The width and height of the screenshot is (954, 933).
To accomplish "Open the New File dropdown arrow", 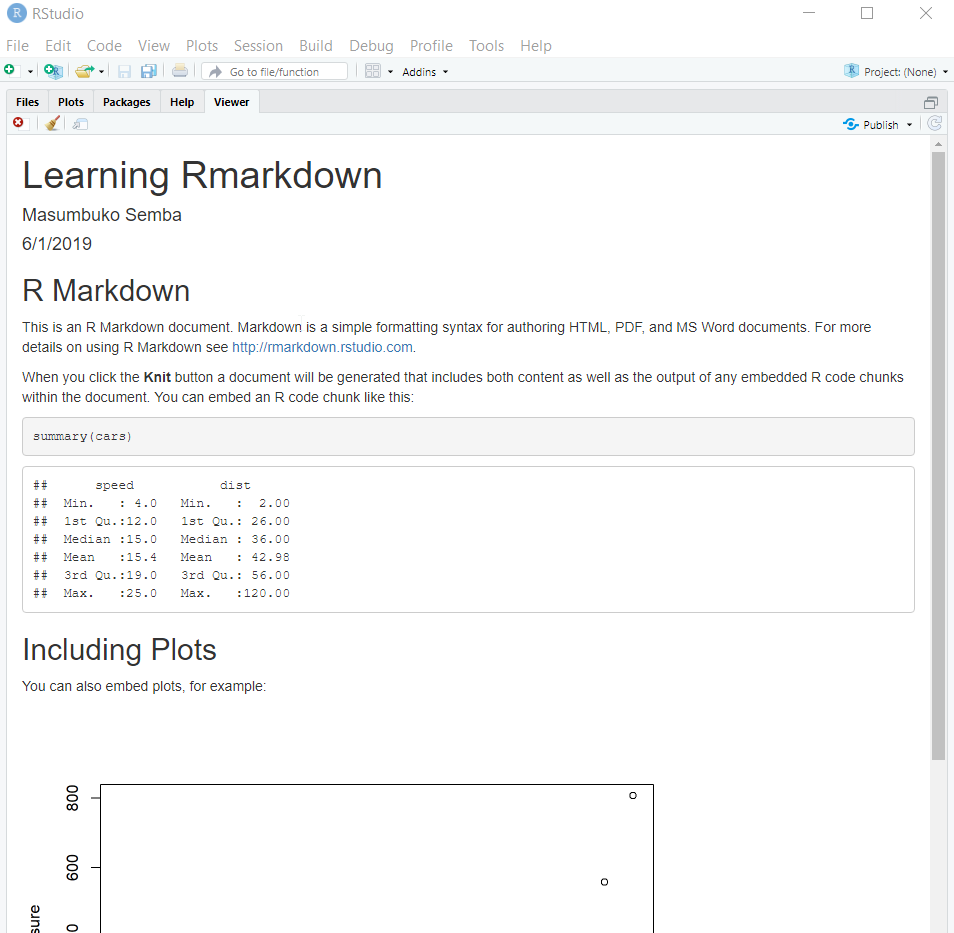I will pyautogui.click(x=30, y=72).
